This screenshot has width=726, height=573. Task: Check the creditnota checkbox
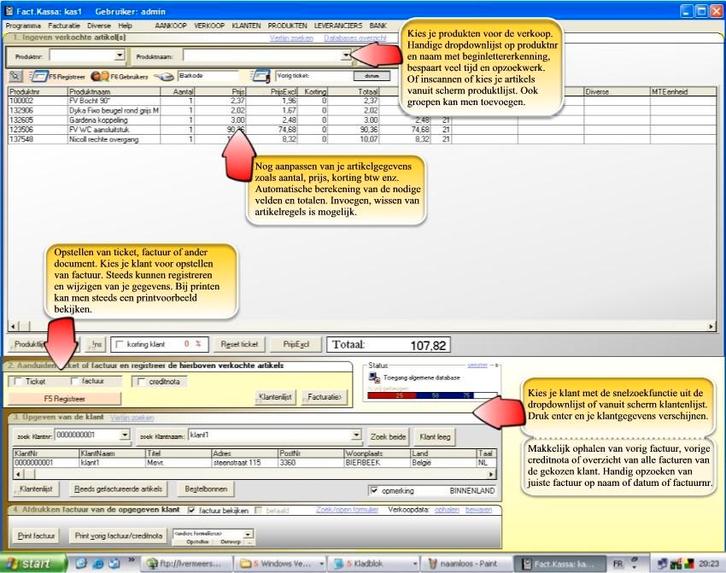click(x=139, y=381)
